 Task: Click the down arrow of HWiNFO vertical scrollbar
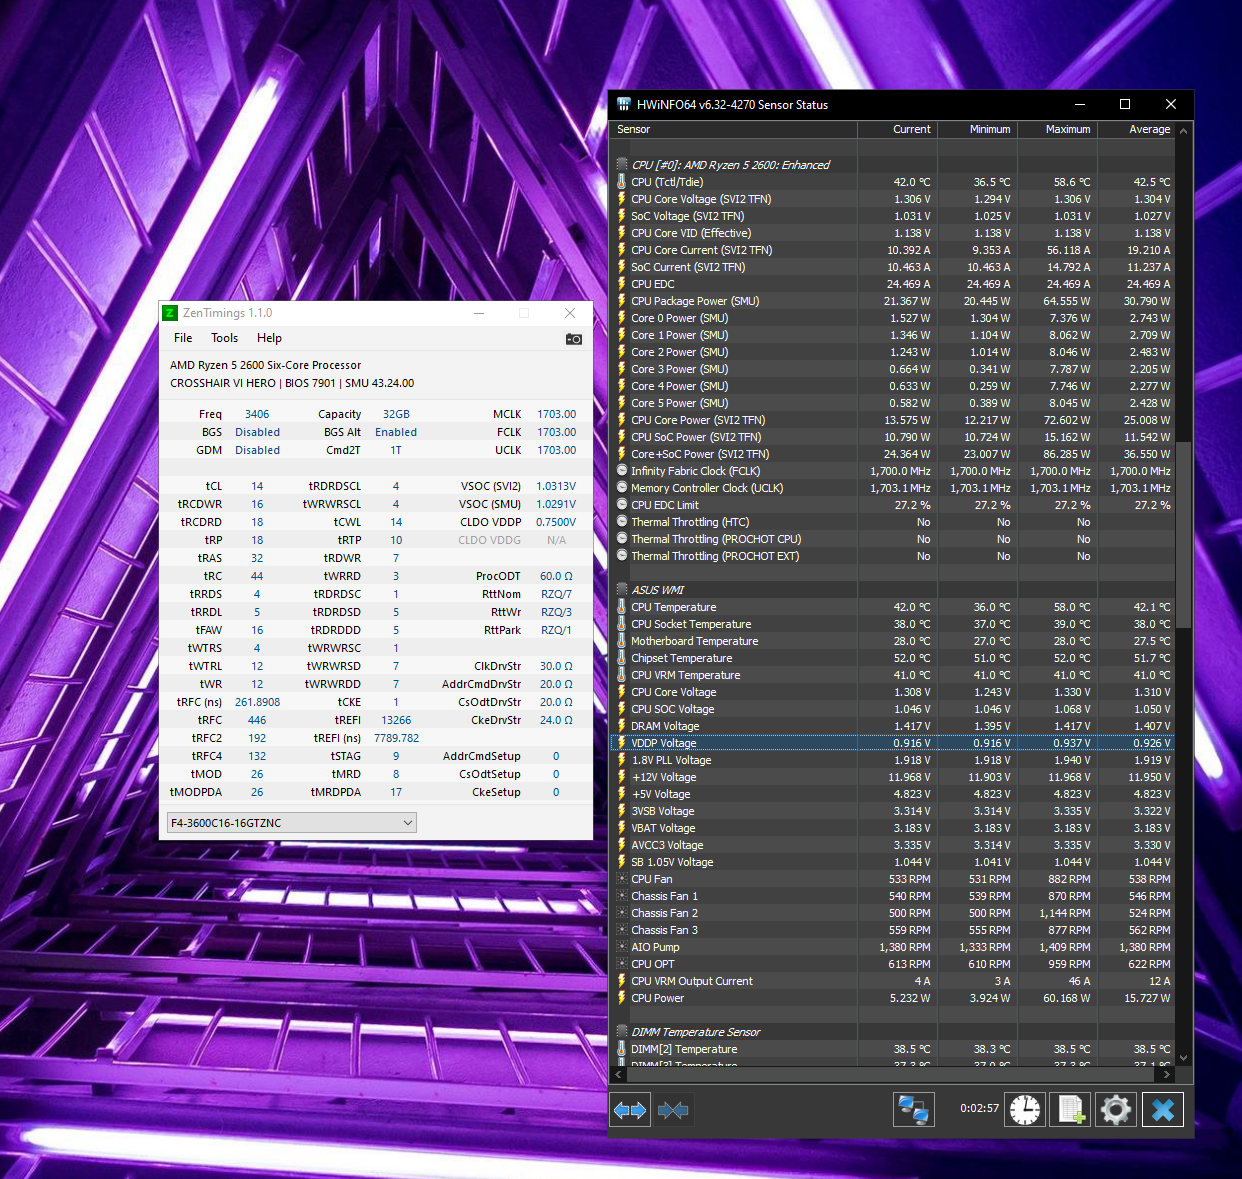pos(1184,1058)
